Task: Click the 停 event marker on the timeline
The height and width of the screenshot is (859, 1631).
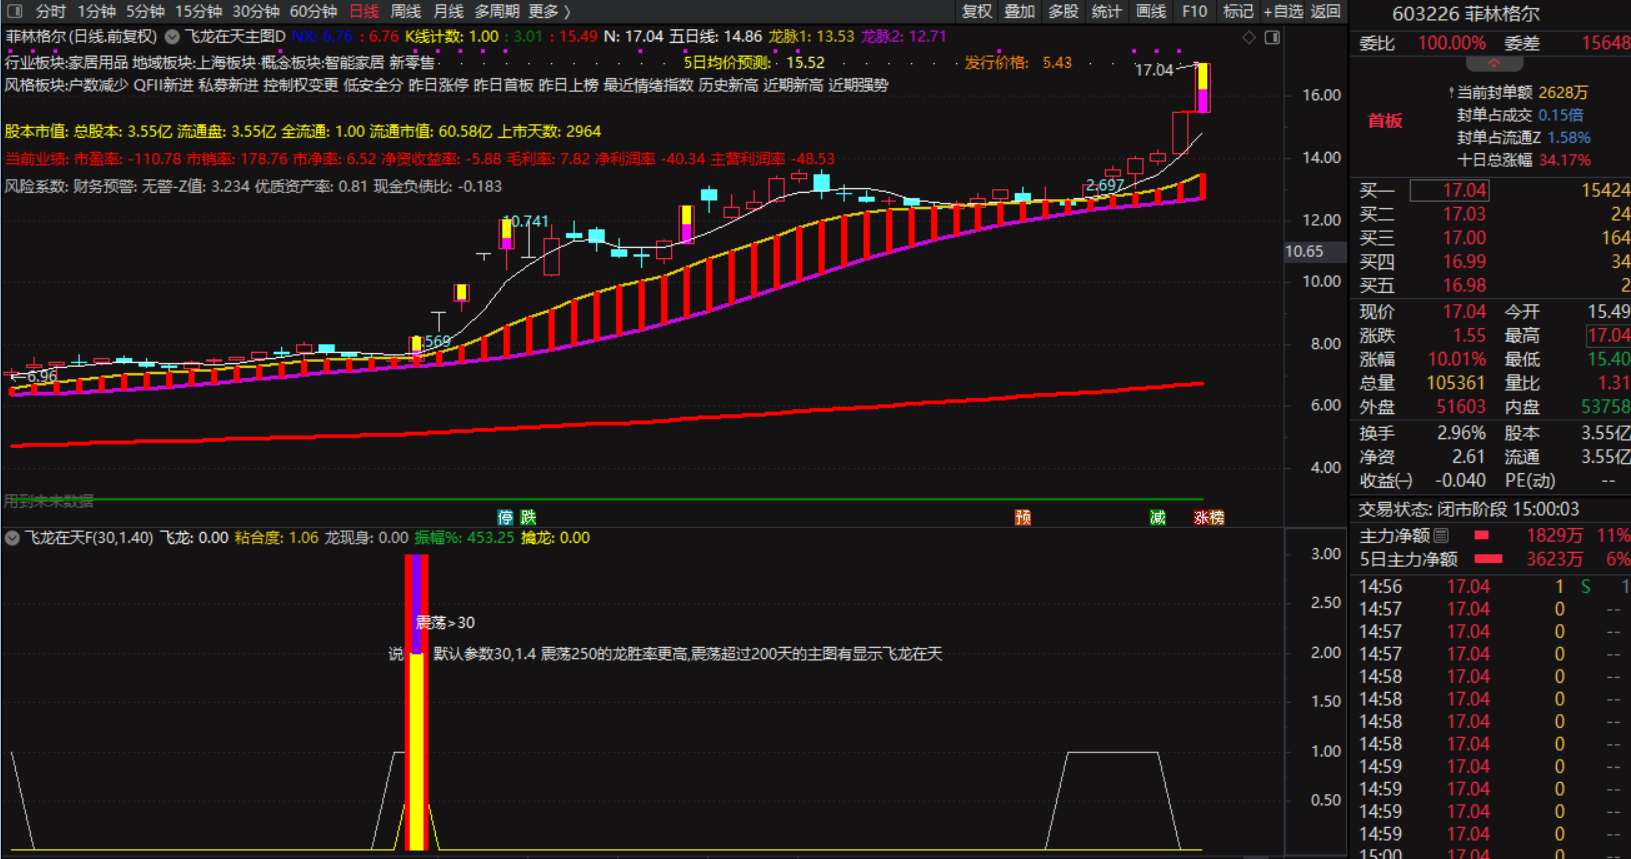Action: click(505, 517)
